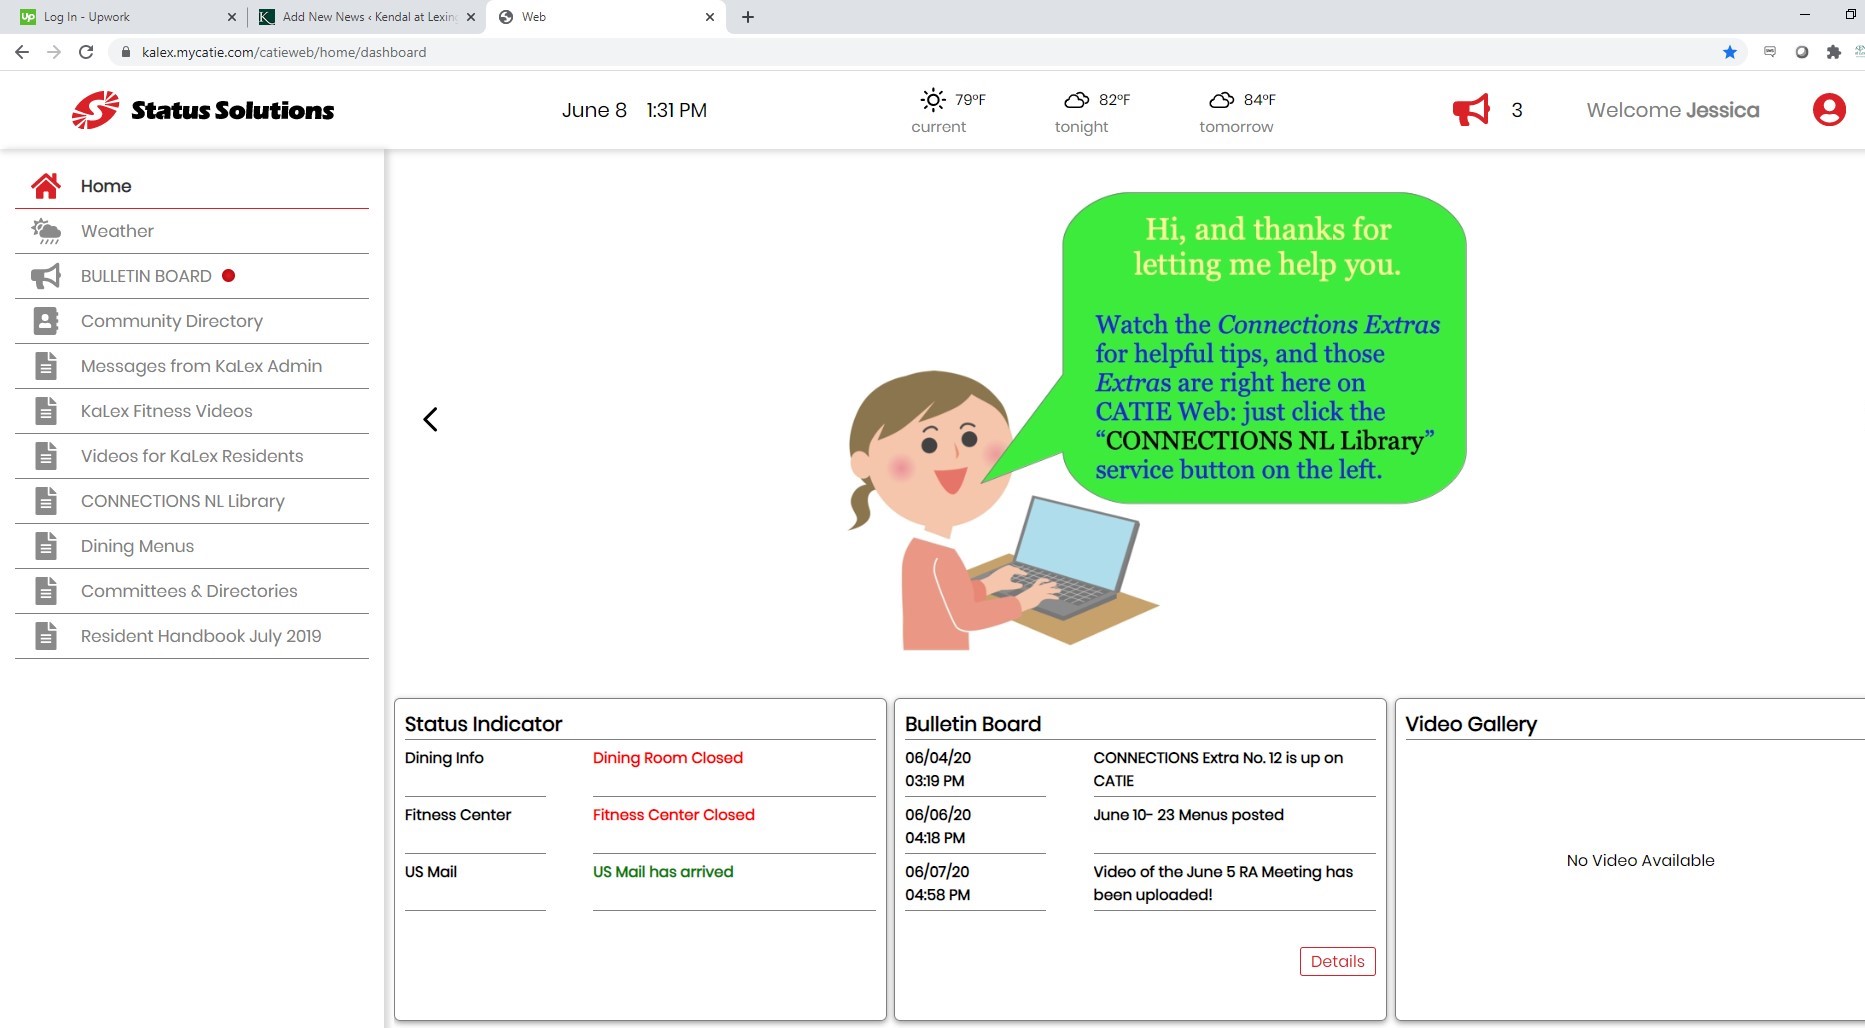Click the browser forward arrow
The width and height of the screenshot is (1865, 1028).
54,52
